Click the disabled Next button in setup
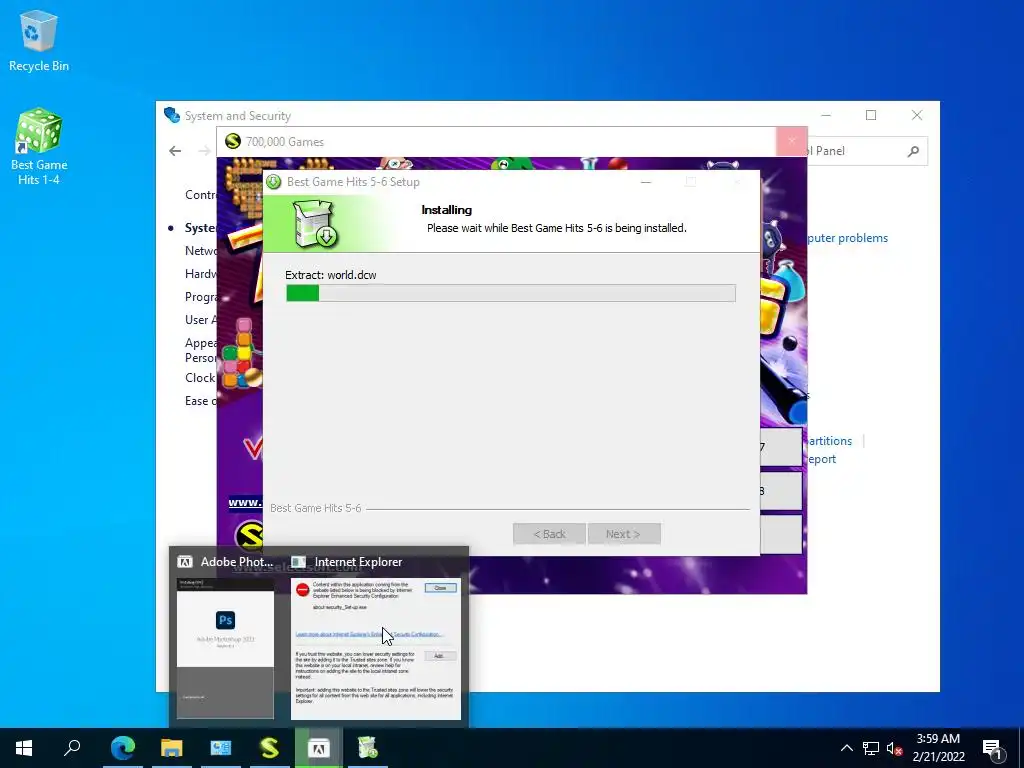 point(624,534)
